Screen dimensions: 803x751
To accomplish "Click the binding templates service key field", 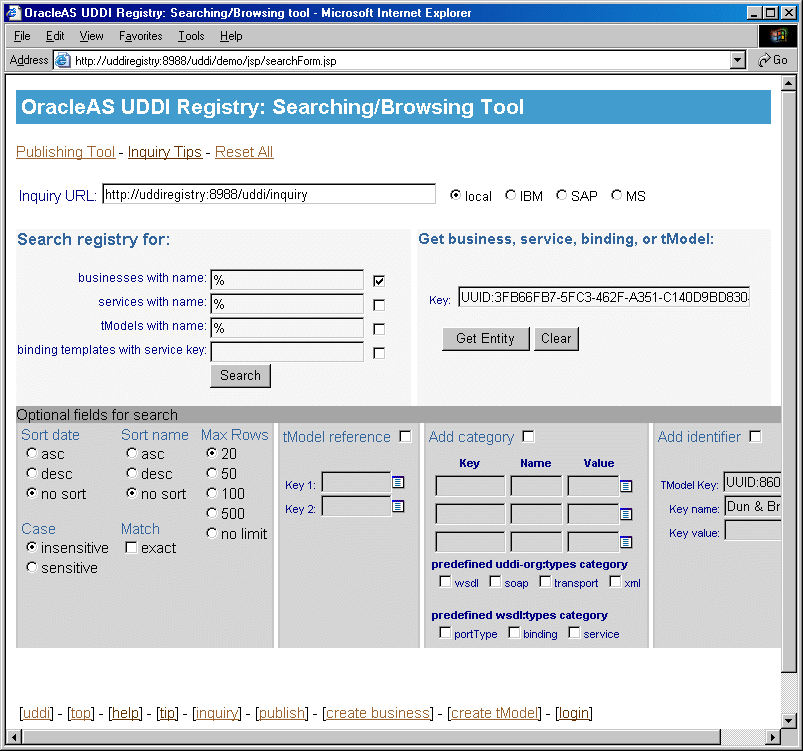I will coord(287,352).
